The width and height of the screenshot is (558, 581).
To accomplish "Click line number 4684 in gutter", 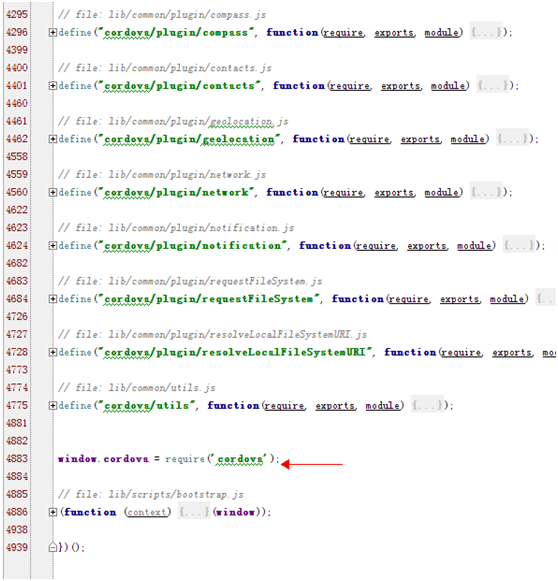I will [x=17, y=299].
